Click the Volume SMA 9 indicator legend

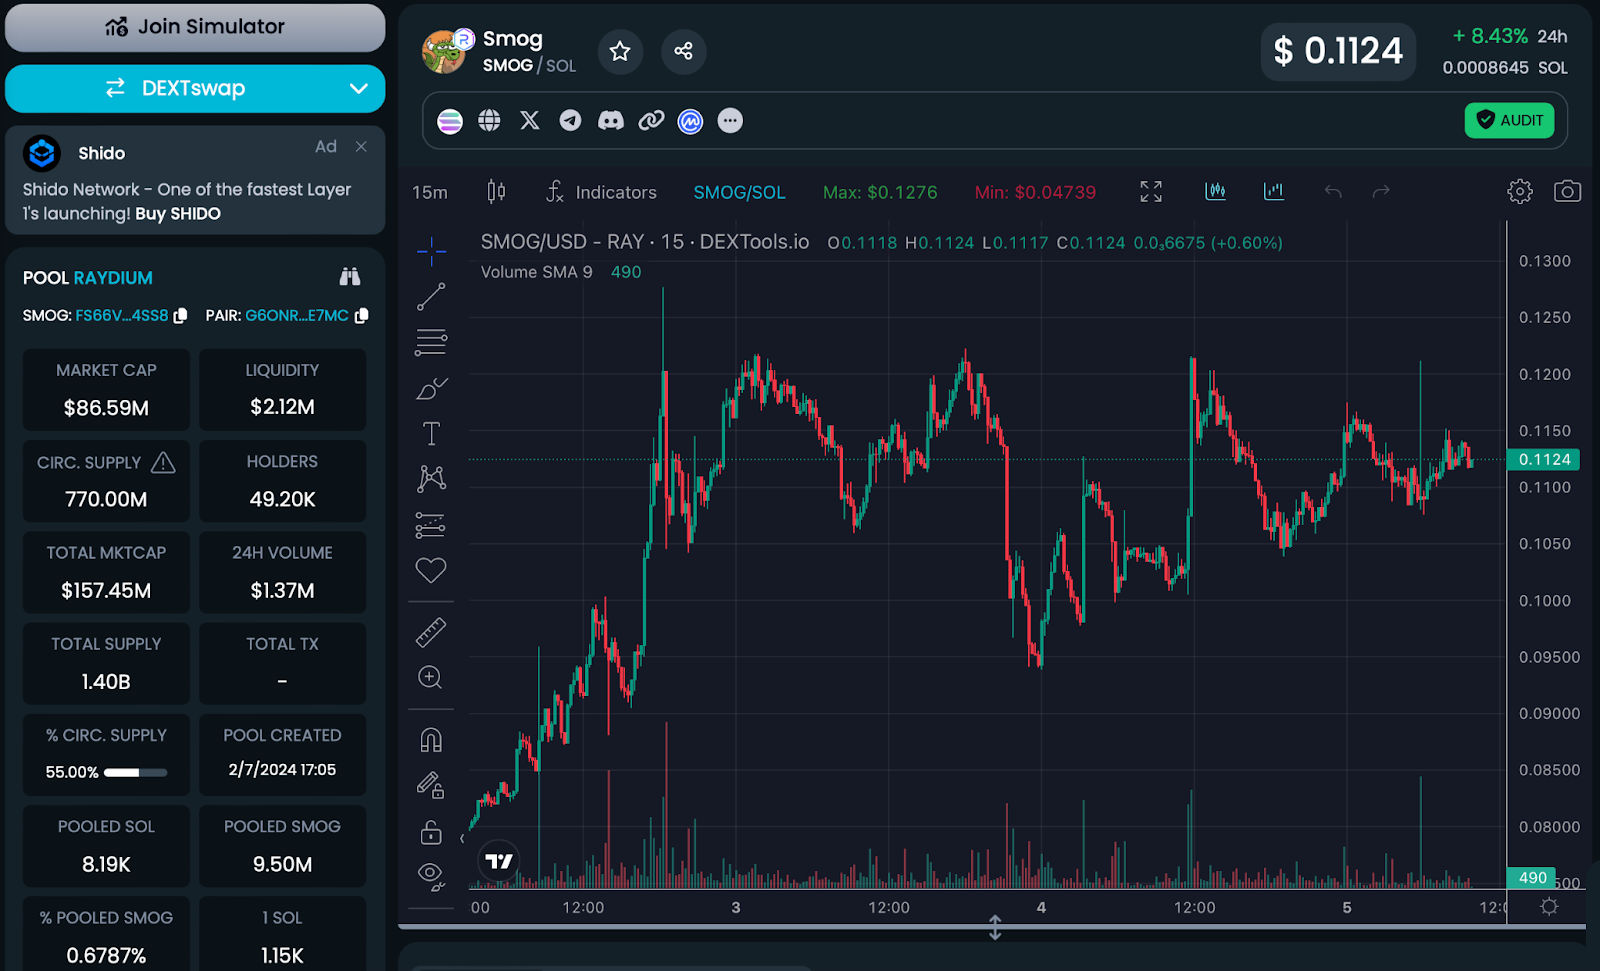coord(561,272)
